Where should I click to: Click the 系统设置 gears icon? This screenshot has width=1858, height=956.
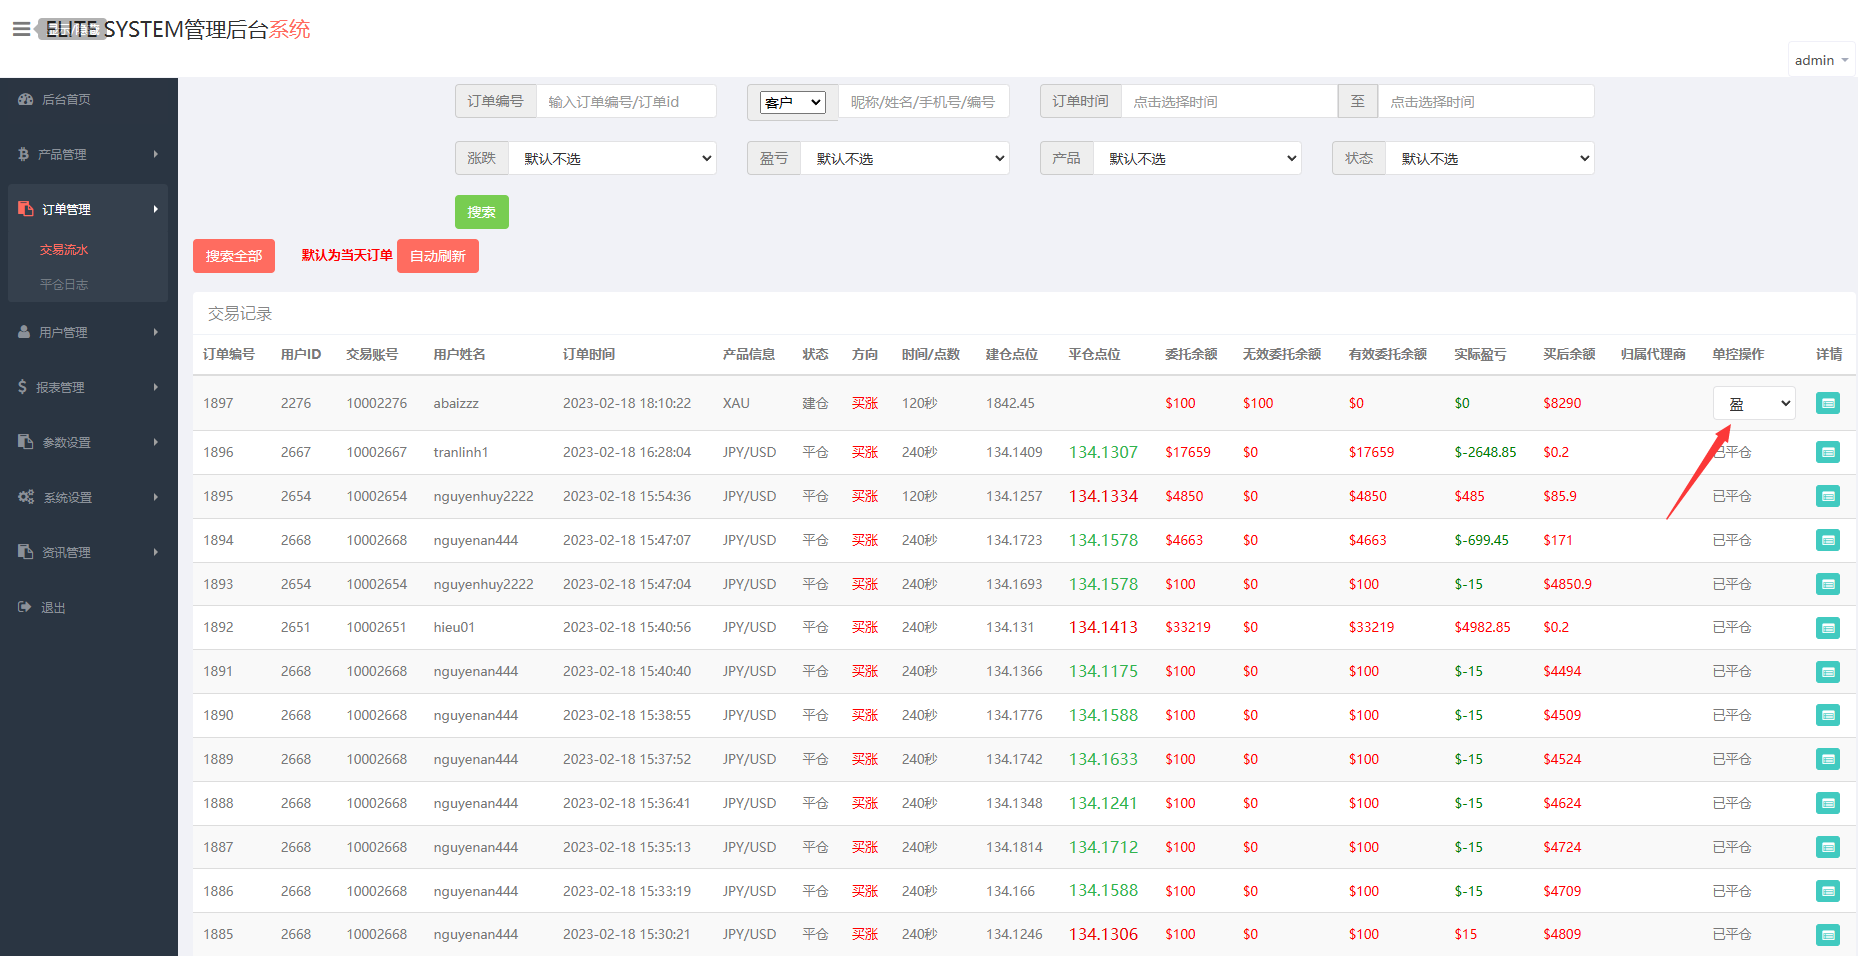[25, 496]
